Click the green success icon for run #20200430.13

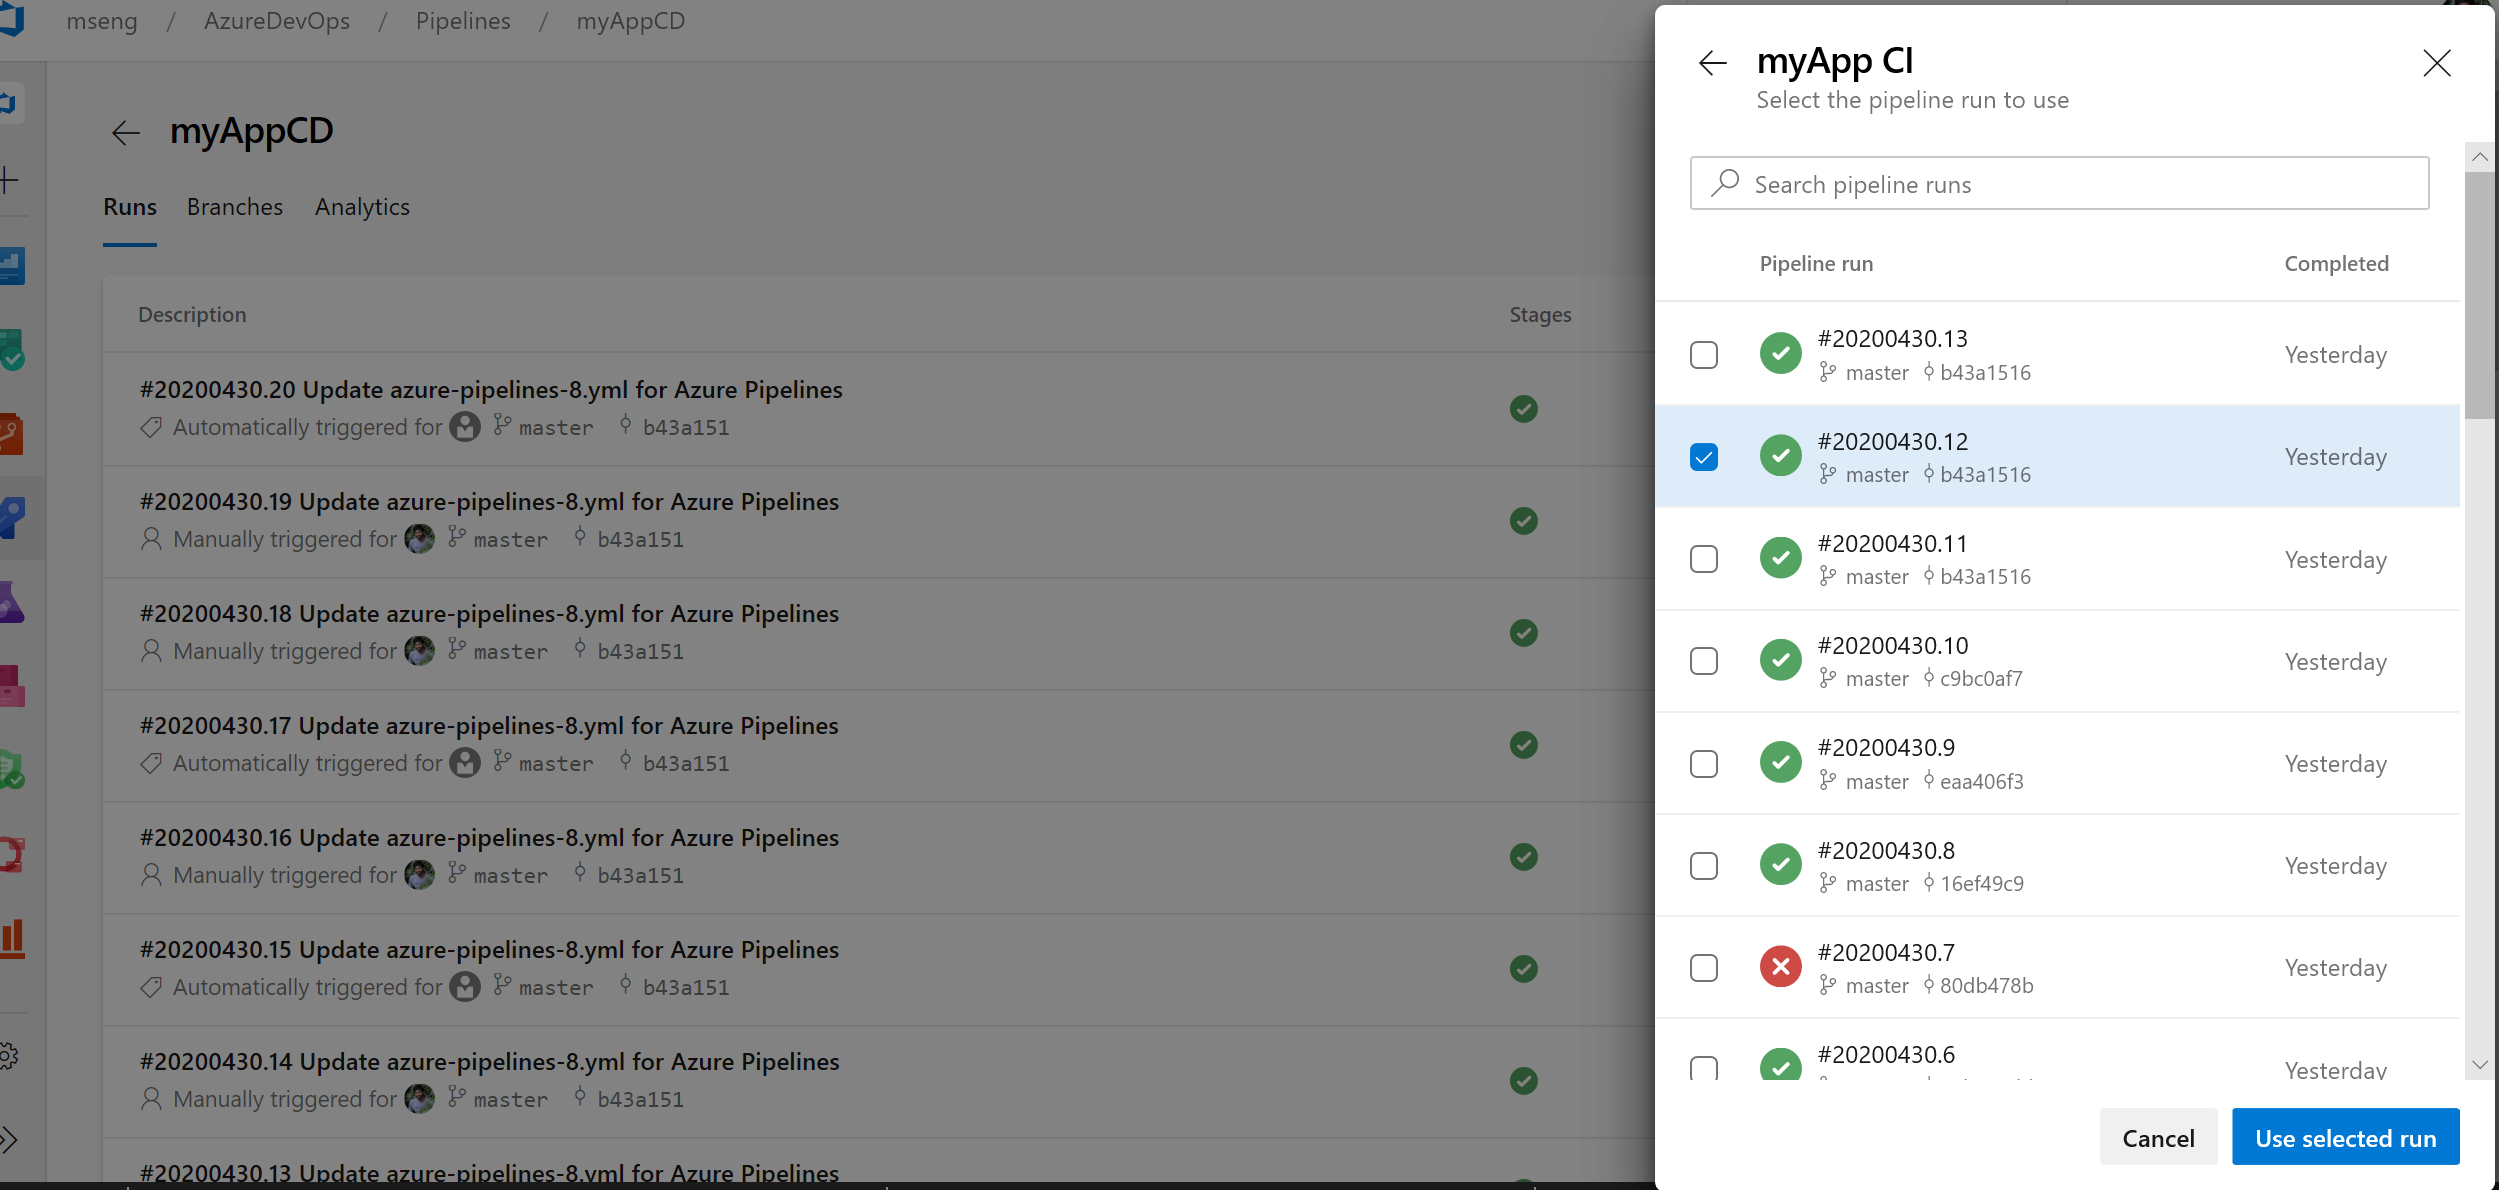point(1780,354)
